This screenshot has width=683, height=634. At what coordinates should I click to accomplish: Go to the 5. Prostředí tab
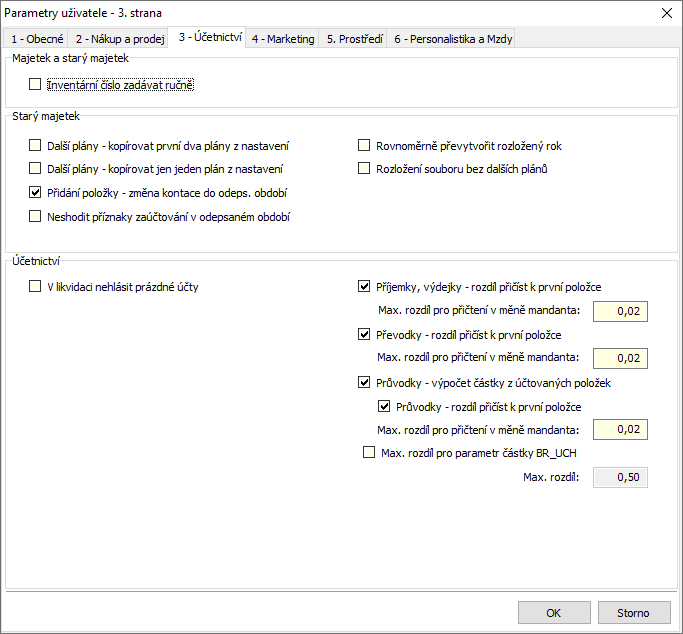tap(355, 39)
